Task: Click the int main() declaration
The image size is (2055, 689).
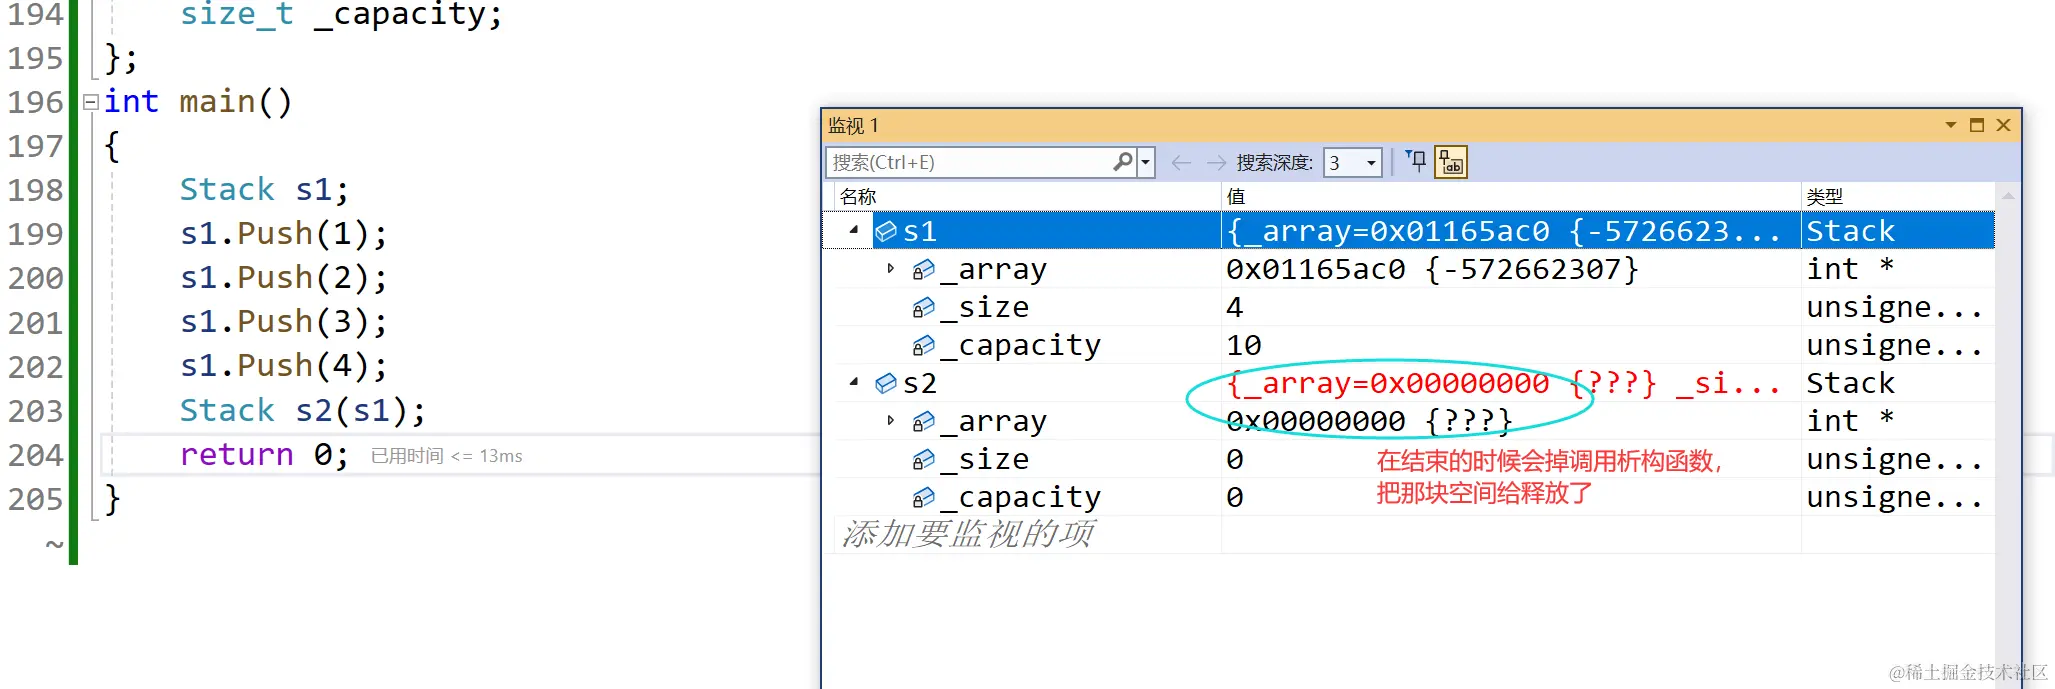Action: coord(198,101)
